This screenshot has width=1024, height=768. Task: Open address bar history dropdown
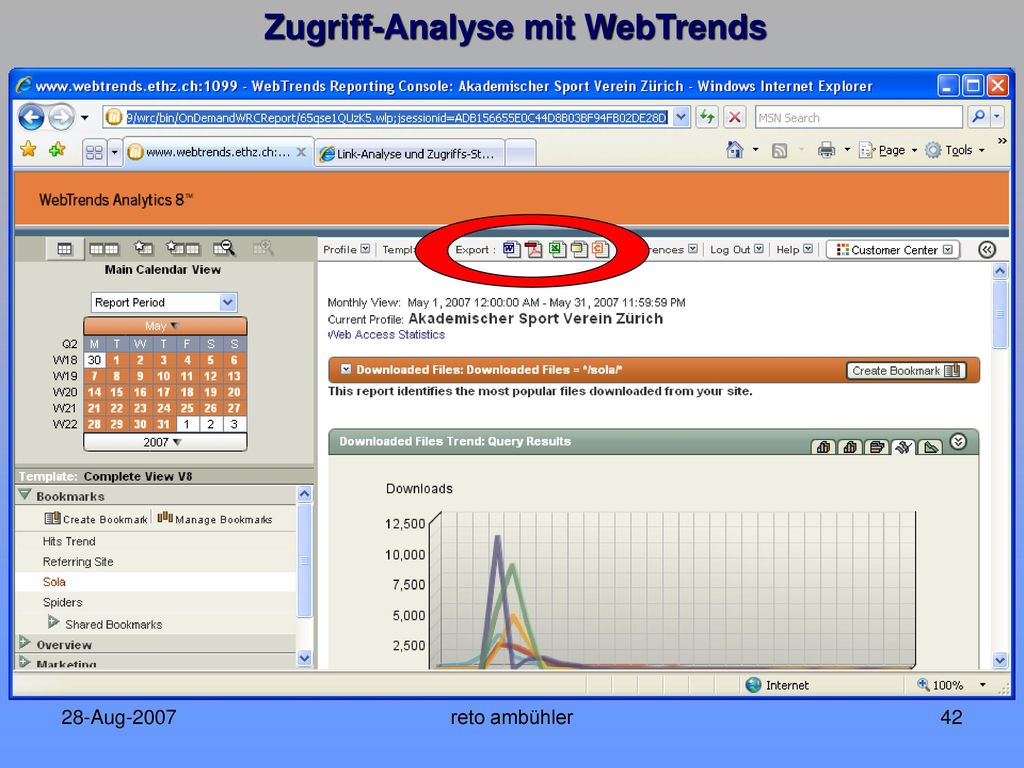click(681, 117)
